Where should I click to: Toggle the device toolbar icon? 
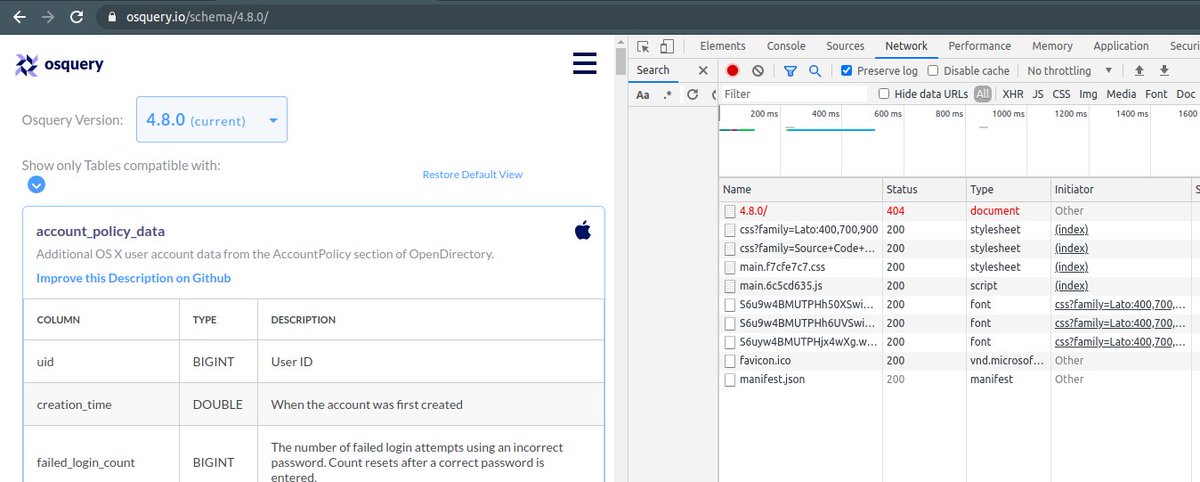click(x=667, y=46)
